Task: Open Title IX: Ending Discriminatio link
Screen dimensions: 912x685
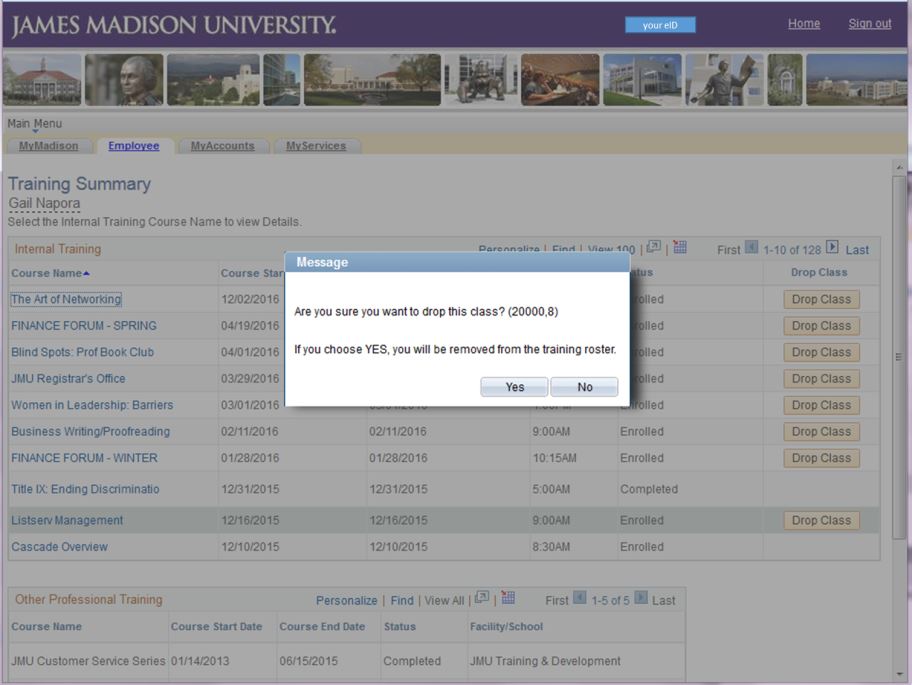Action: (x=85, y=489)
